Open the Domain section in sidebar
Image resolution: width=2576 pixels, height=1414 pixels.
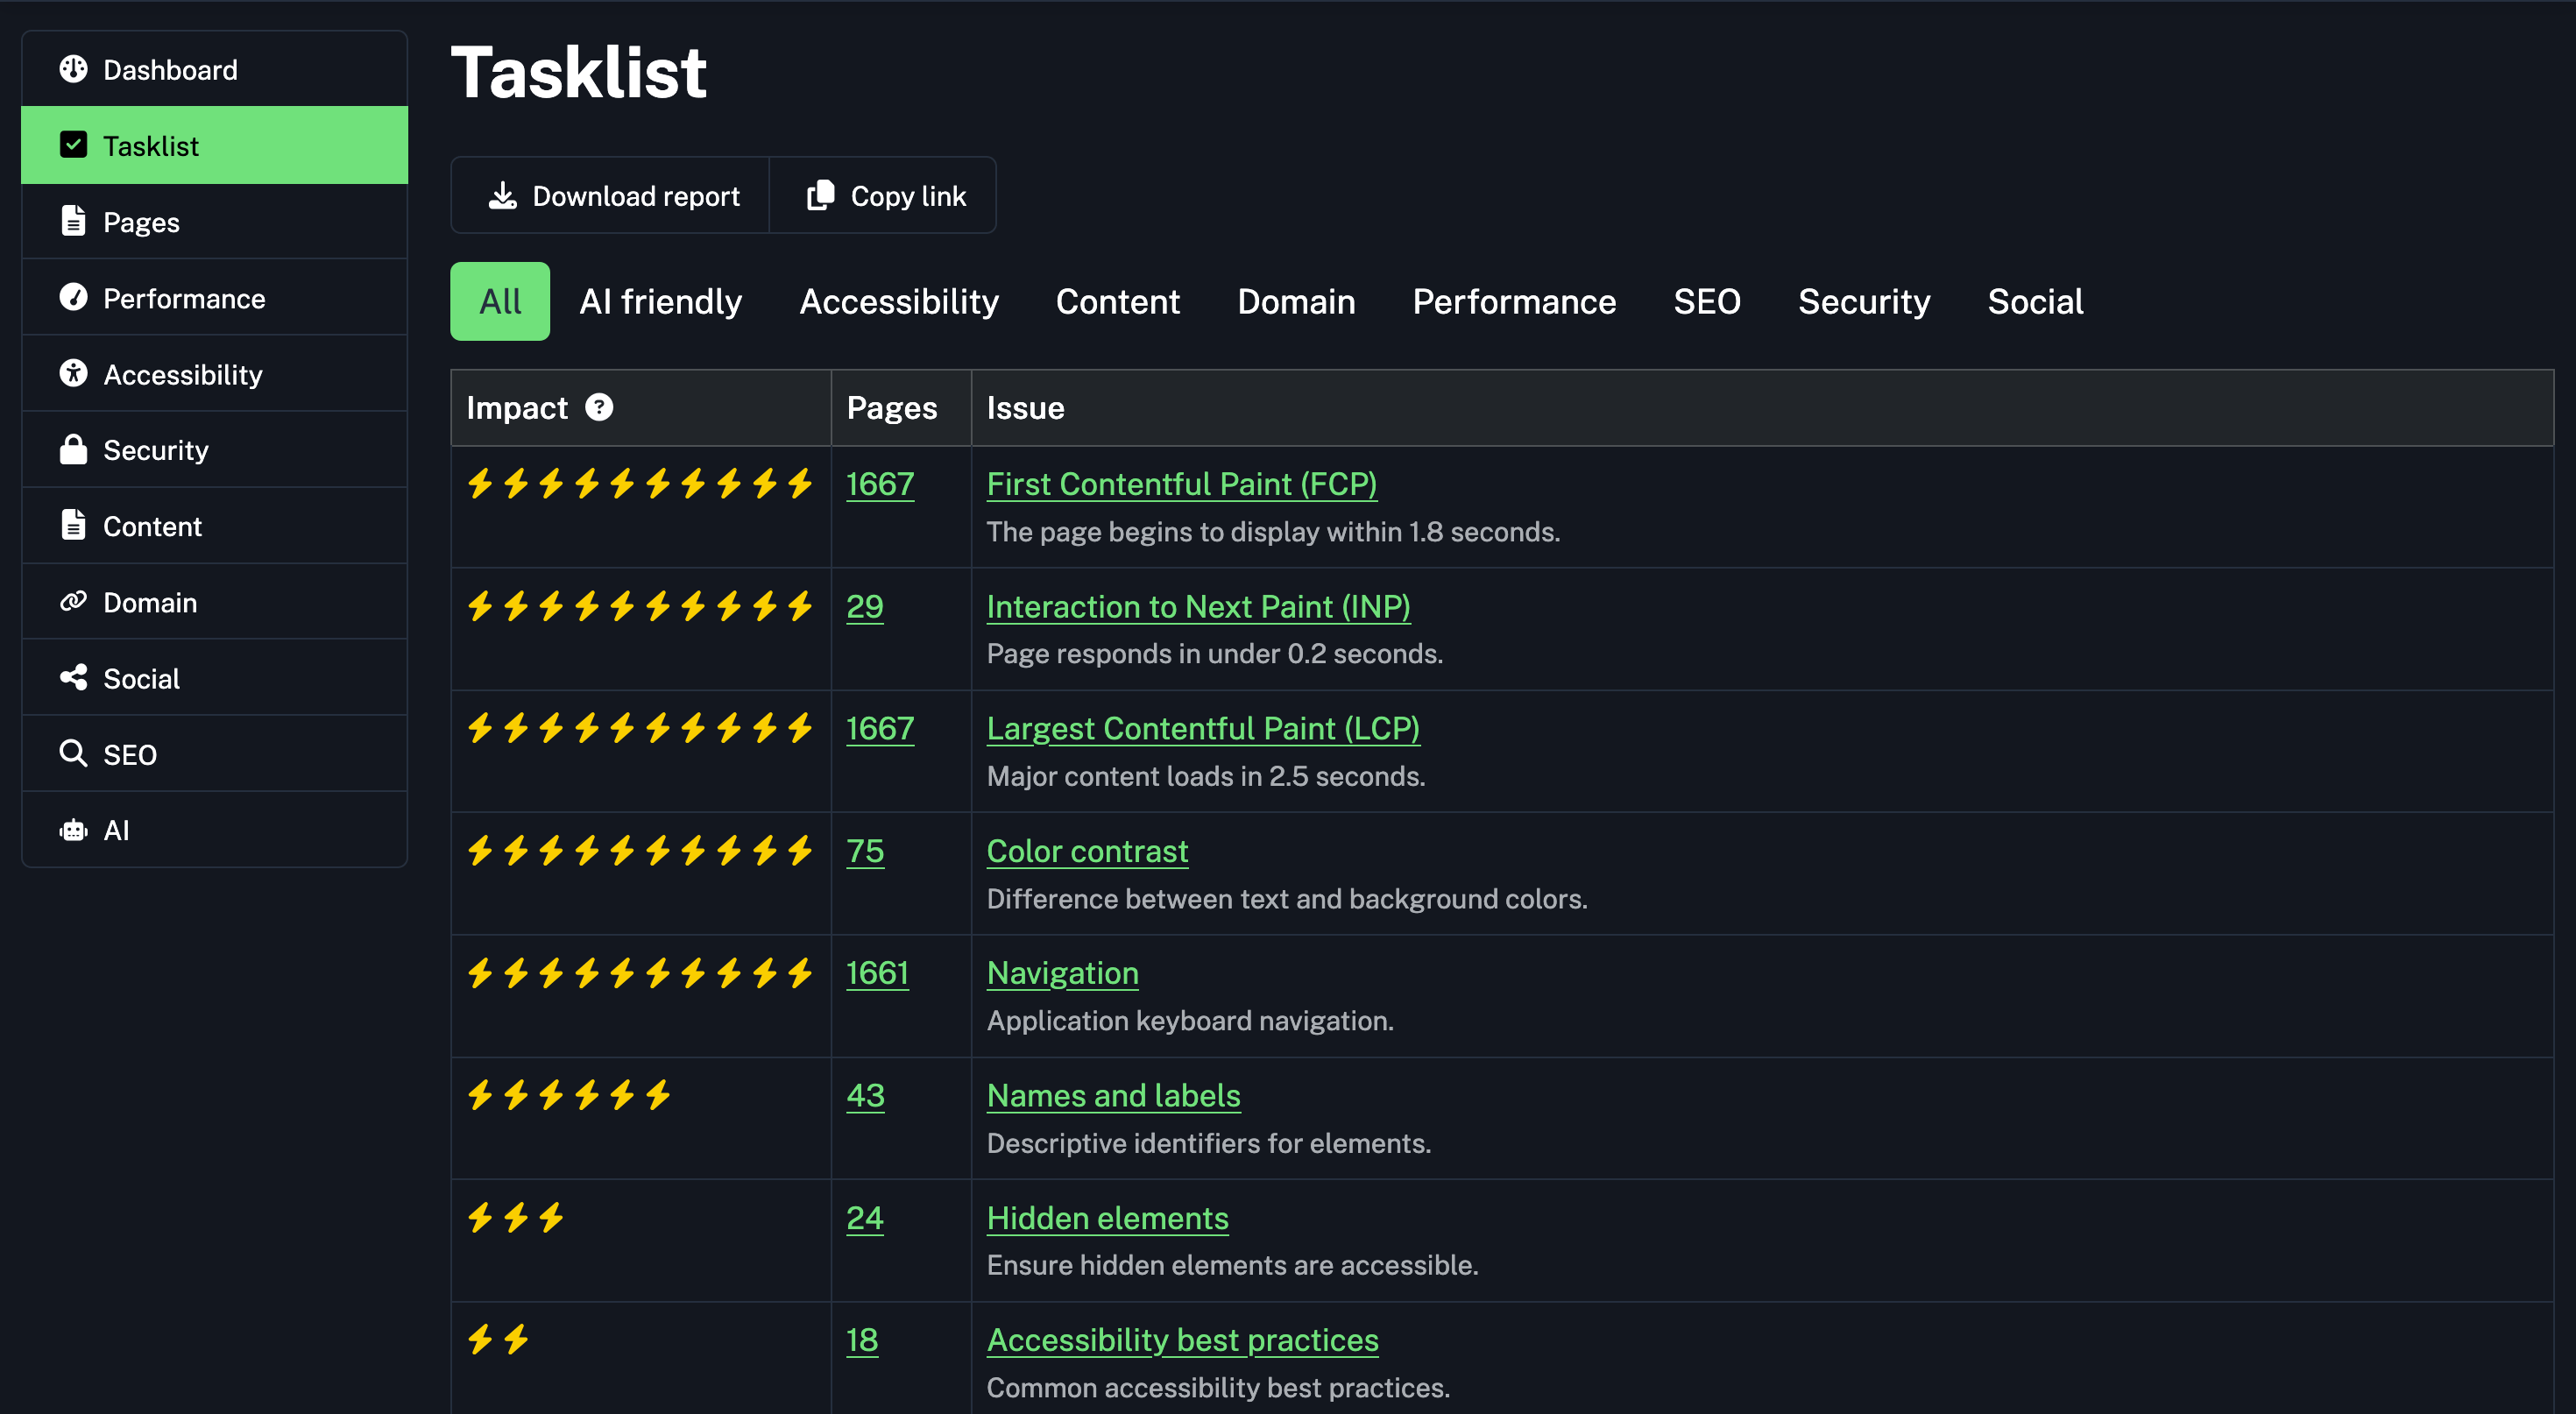[215, 601]
